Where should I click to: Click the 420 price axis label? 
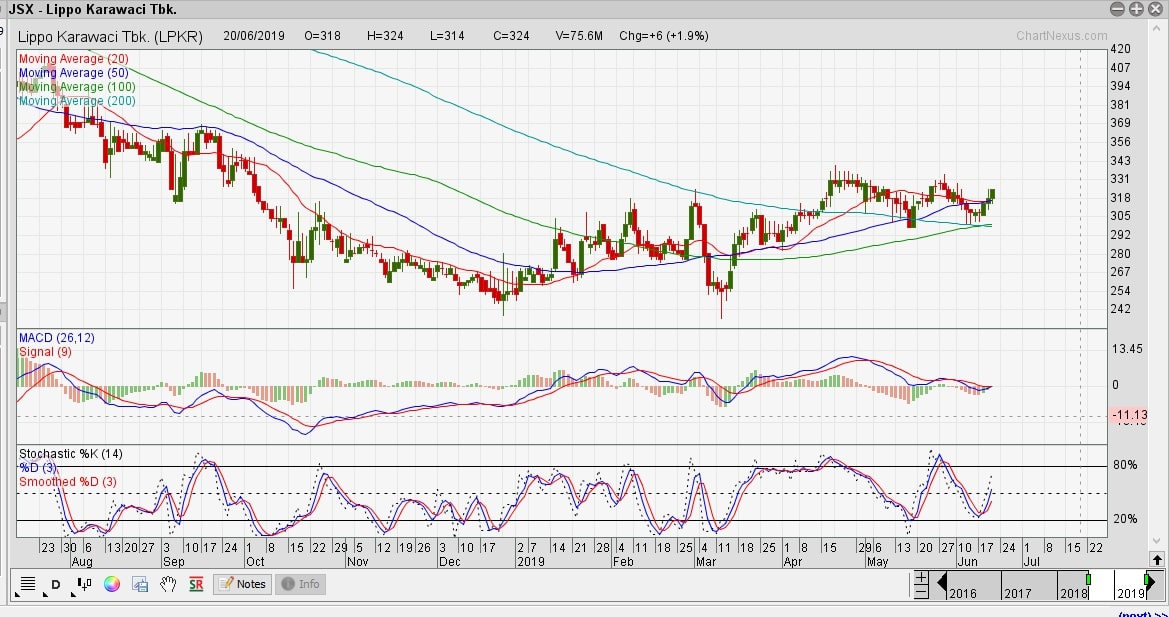(1121, 49)
